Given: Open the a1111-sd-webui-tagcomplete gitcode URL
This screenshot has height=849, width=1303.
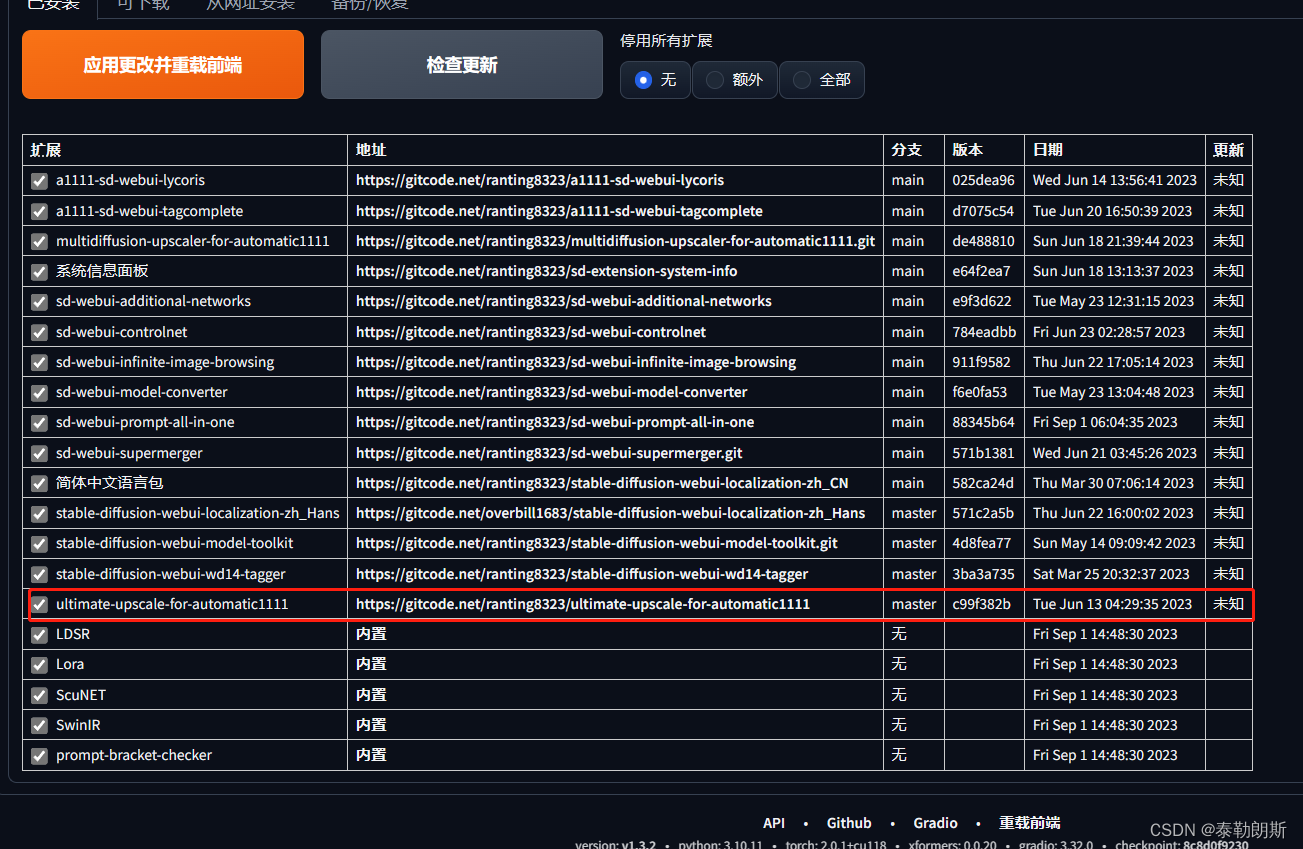Looking at the screenshot, I should click(x=559, y=211).
